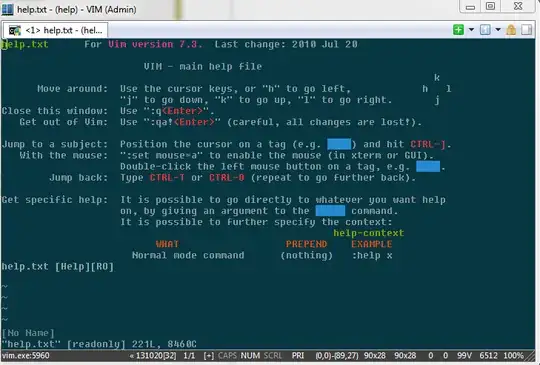Click 'Close this window:' label

[55, 111]
